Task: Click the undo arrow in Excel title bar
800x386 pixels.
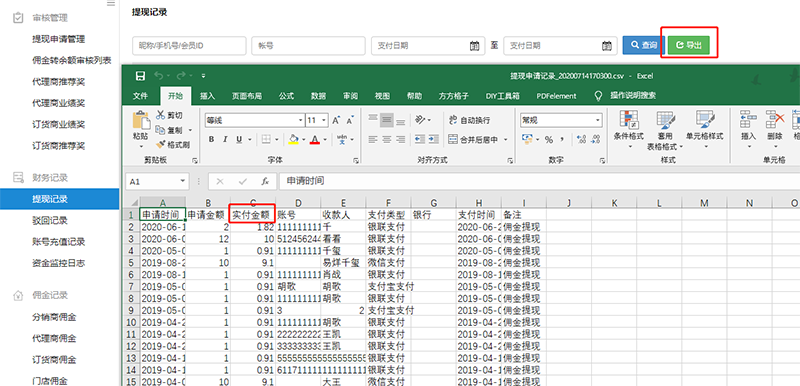Action: click(159, 76)
